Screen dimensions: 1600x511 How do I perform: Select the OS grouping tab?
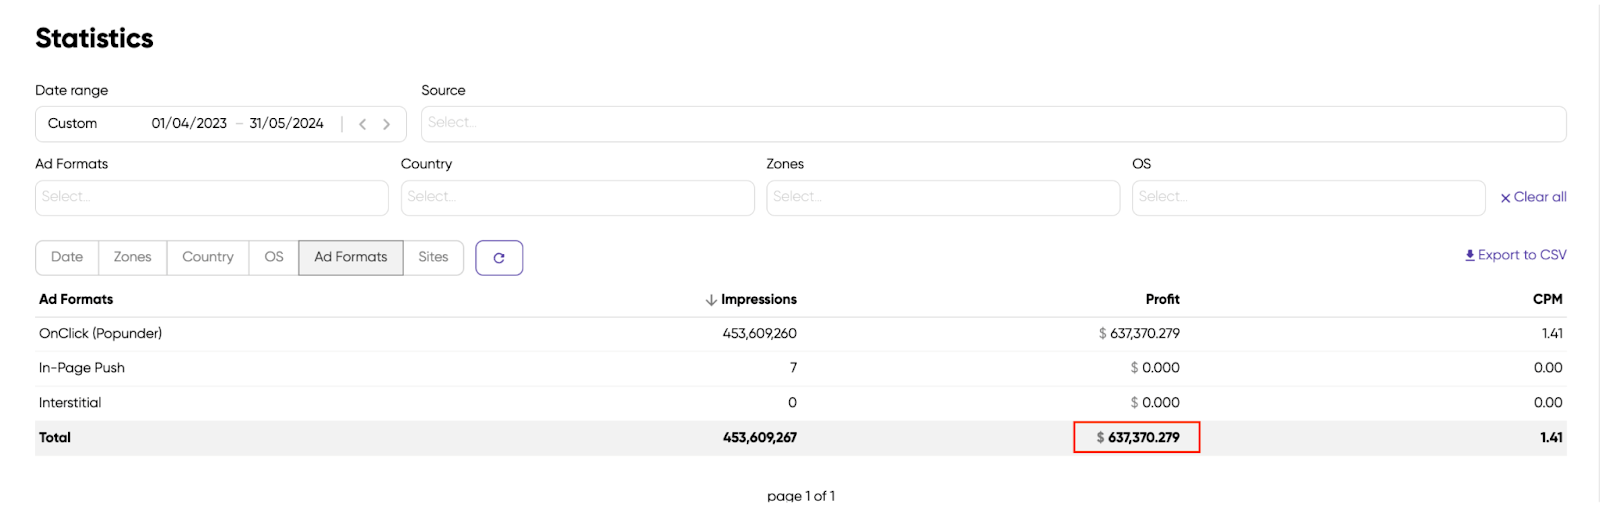[x=274, y=257]
